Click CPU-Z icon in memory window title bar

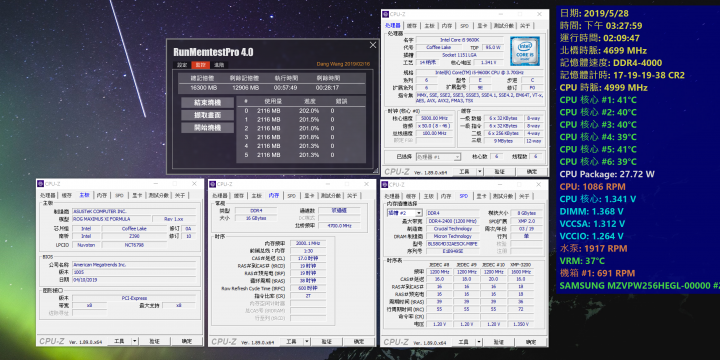[213, 184]
